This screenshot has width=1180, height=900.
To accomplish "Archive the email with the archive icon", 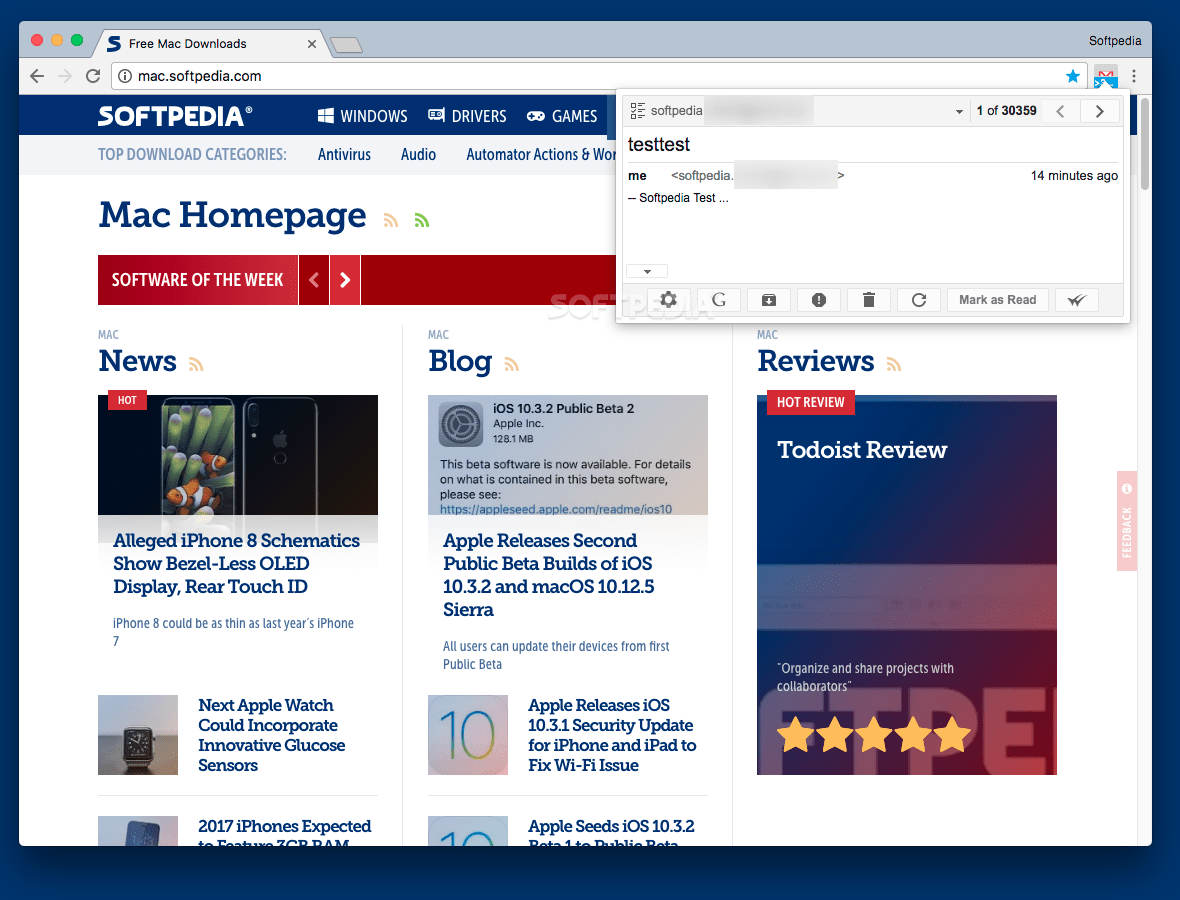I will (x=768, y=299).
